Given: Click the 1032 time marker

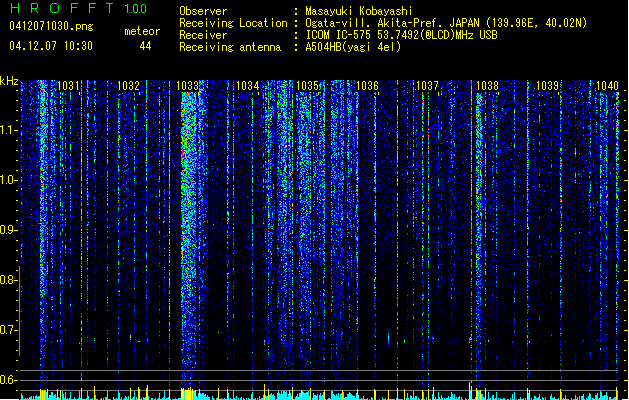Looking at the screenshot, I should click(x=128, y=86).
